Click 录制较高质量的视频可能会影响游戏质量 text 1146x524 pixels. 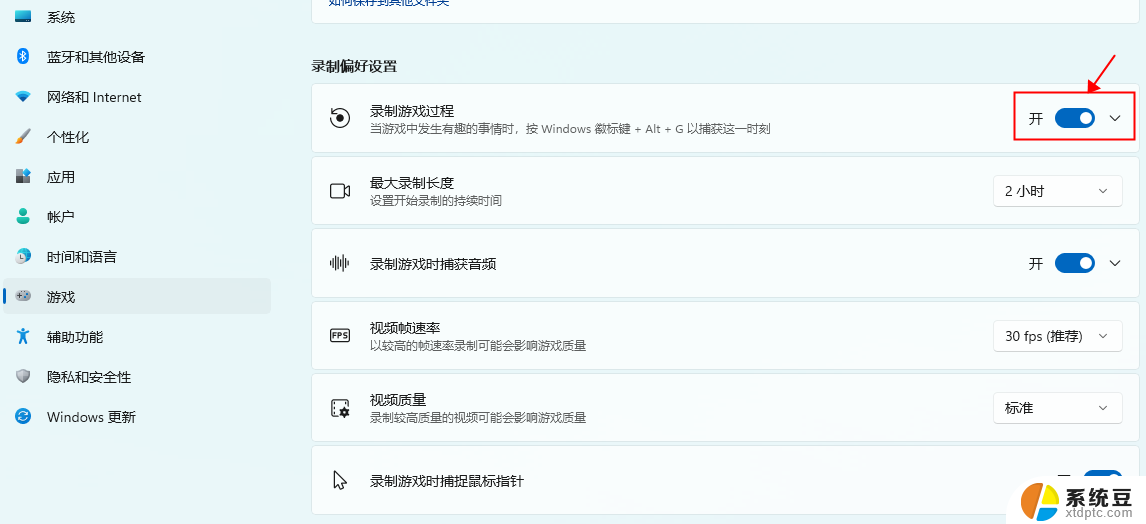(x=478, y=418)
